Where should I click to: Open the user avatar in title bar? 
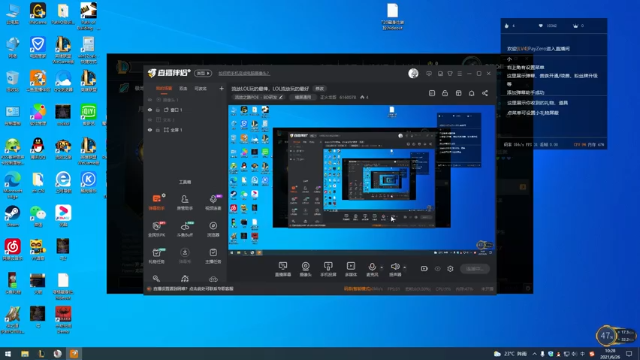click(413, 73)
